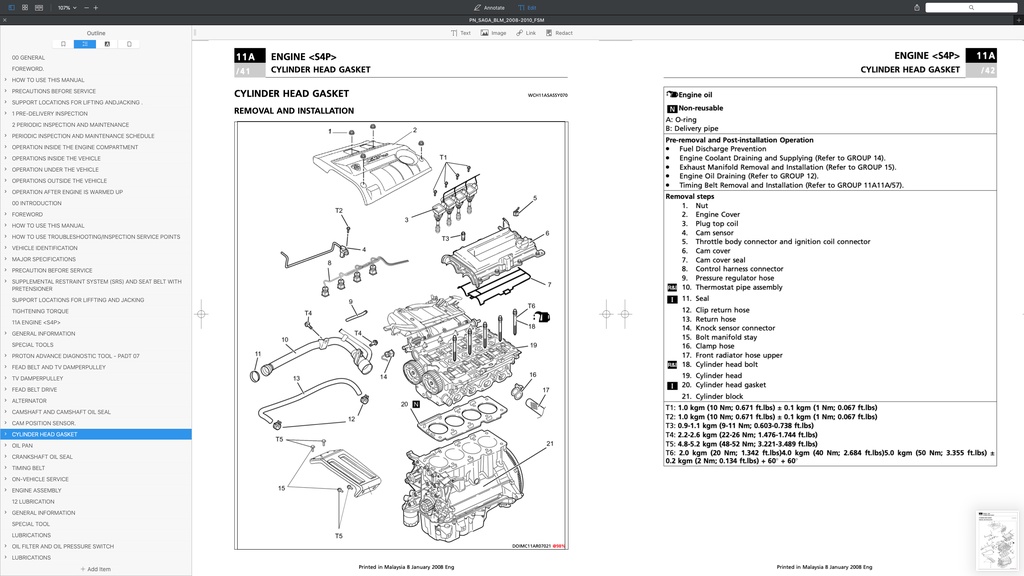Switch to Edit mode

(x=530, y=7)
